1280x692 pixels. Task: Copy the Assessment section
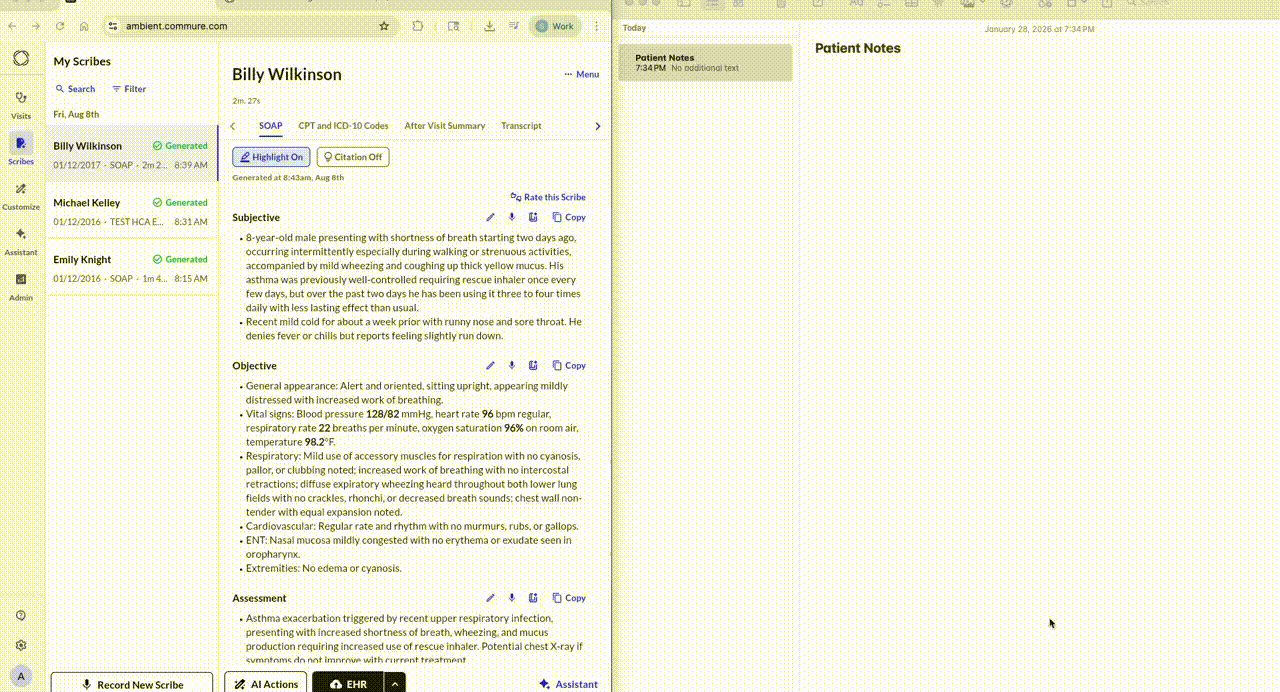pyautogui.click(x=568, y=597)
